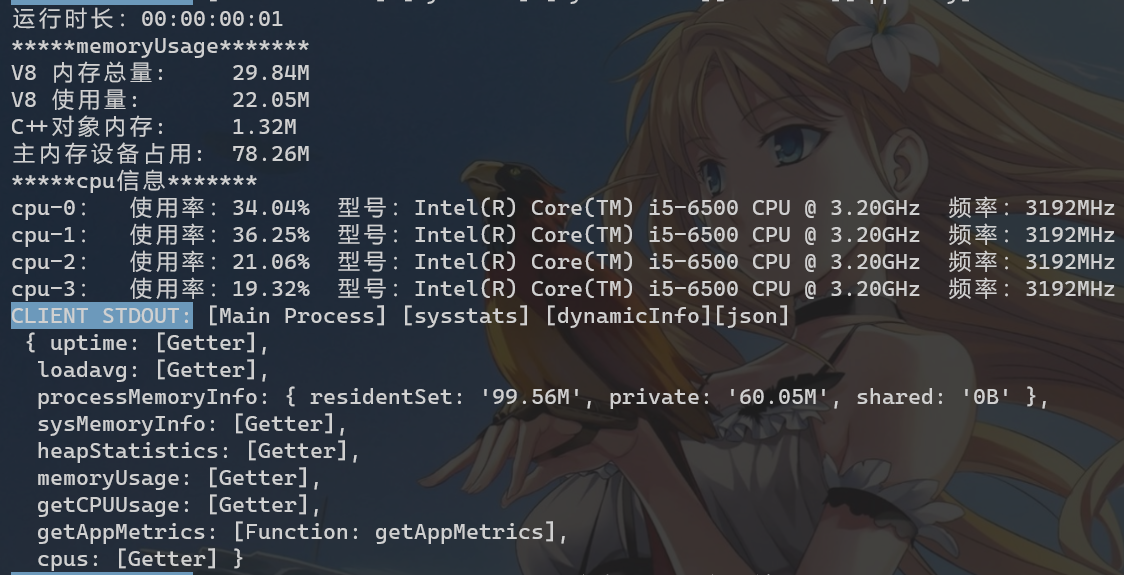Click the 3192MHz frequency on cpu-0 row
The width and height of the screenshot is (1124, 575).
pyautogui.click(x=1070, y=208)
